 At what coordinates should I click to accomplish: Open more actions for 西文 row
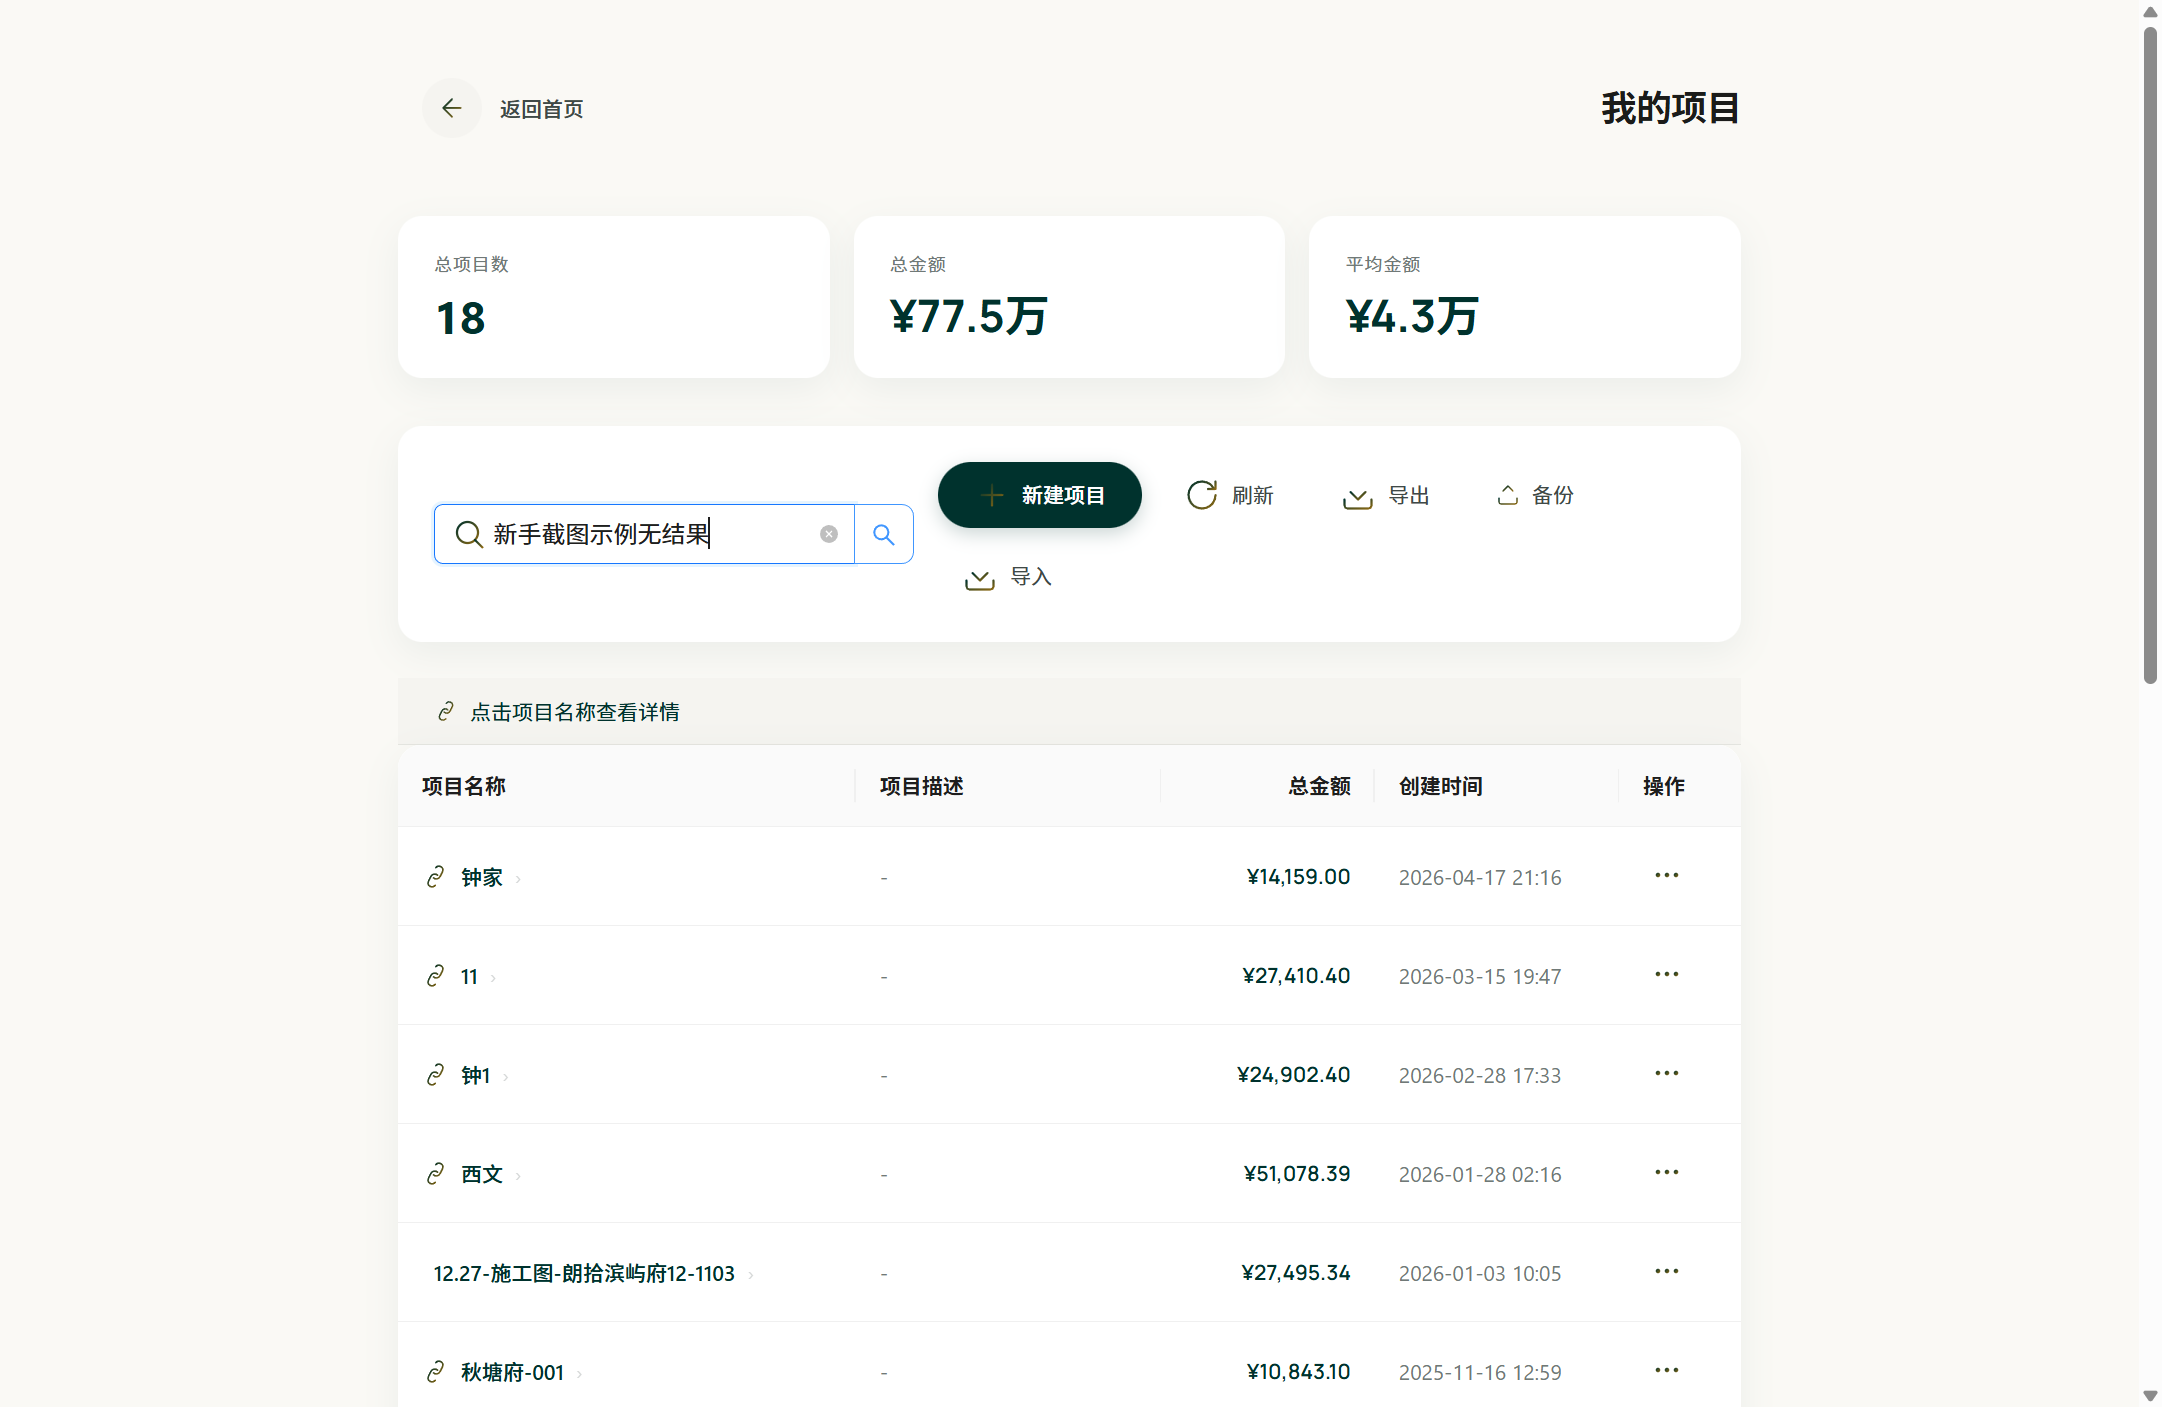1666,1173
